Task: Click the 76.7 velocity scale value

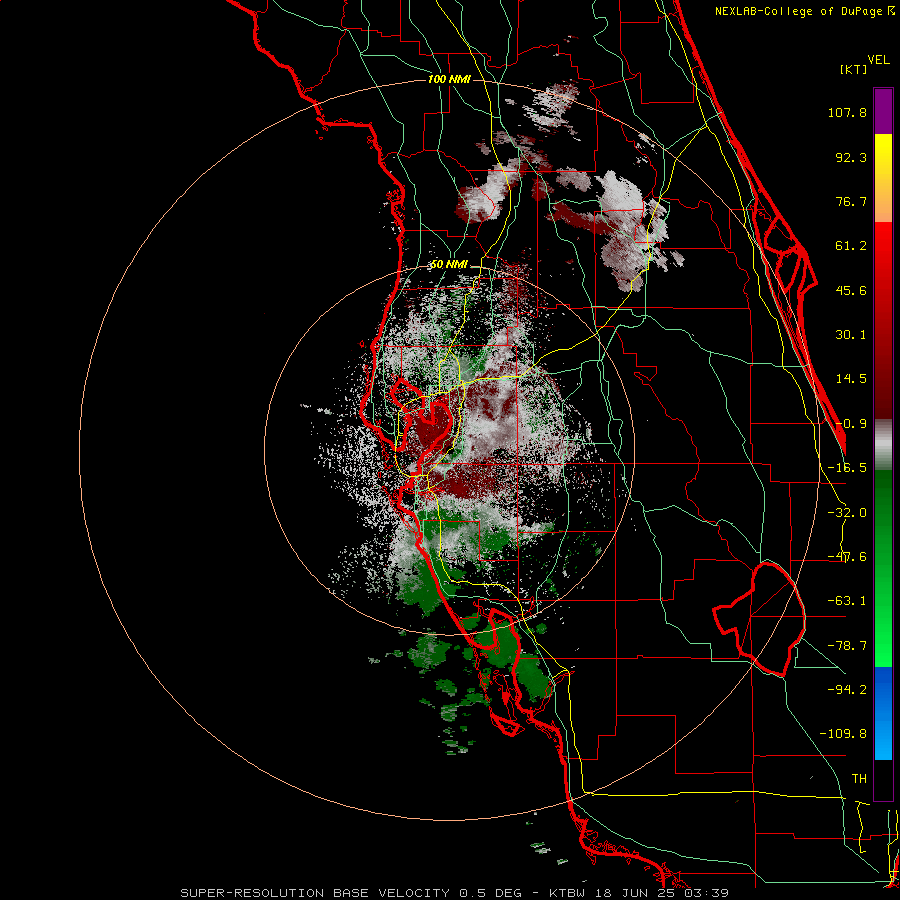Action: point(851,201)
